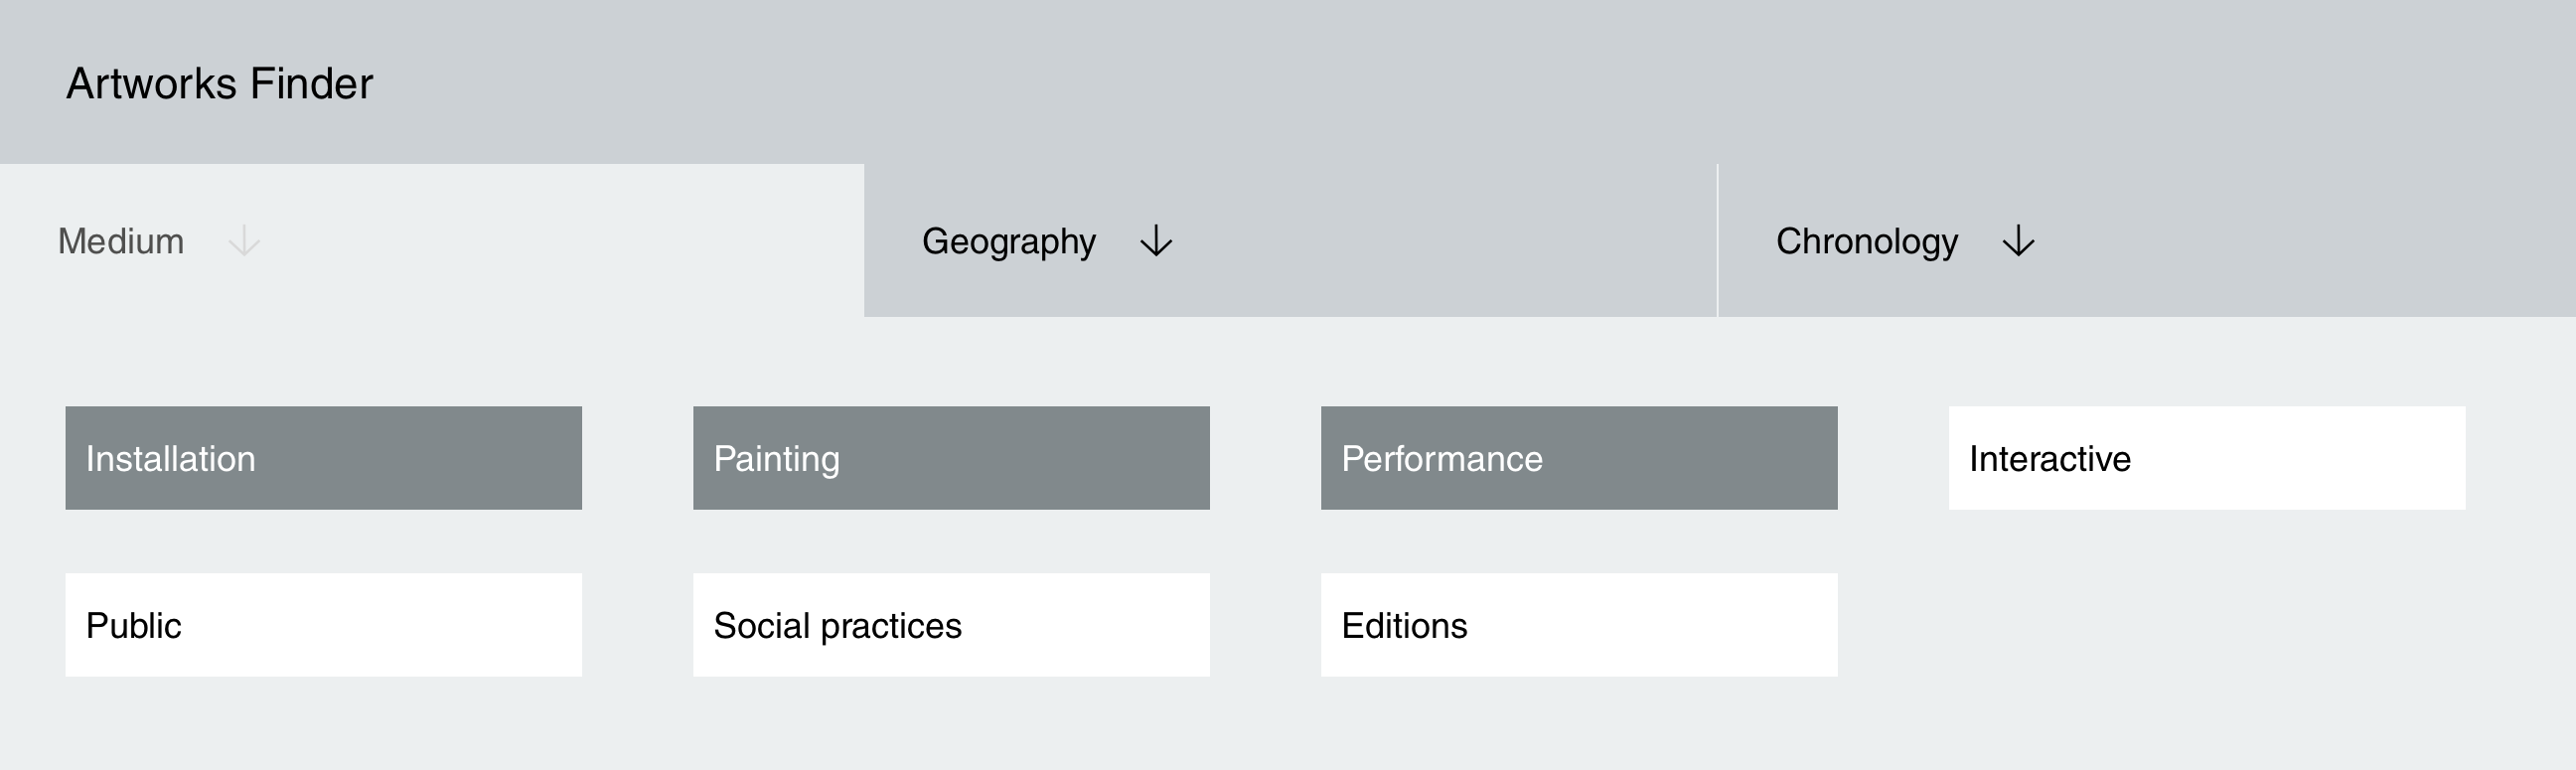Expand the Chronology dropdown panel
Screen dimensions: 2576x770
2146,242
